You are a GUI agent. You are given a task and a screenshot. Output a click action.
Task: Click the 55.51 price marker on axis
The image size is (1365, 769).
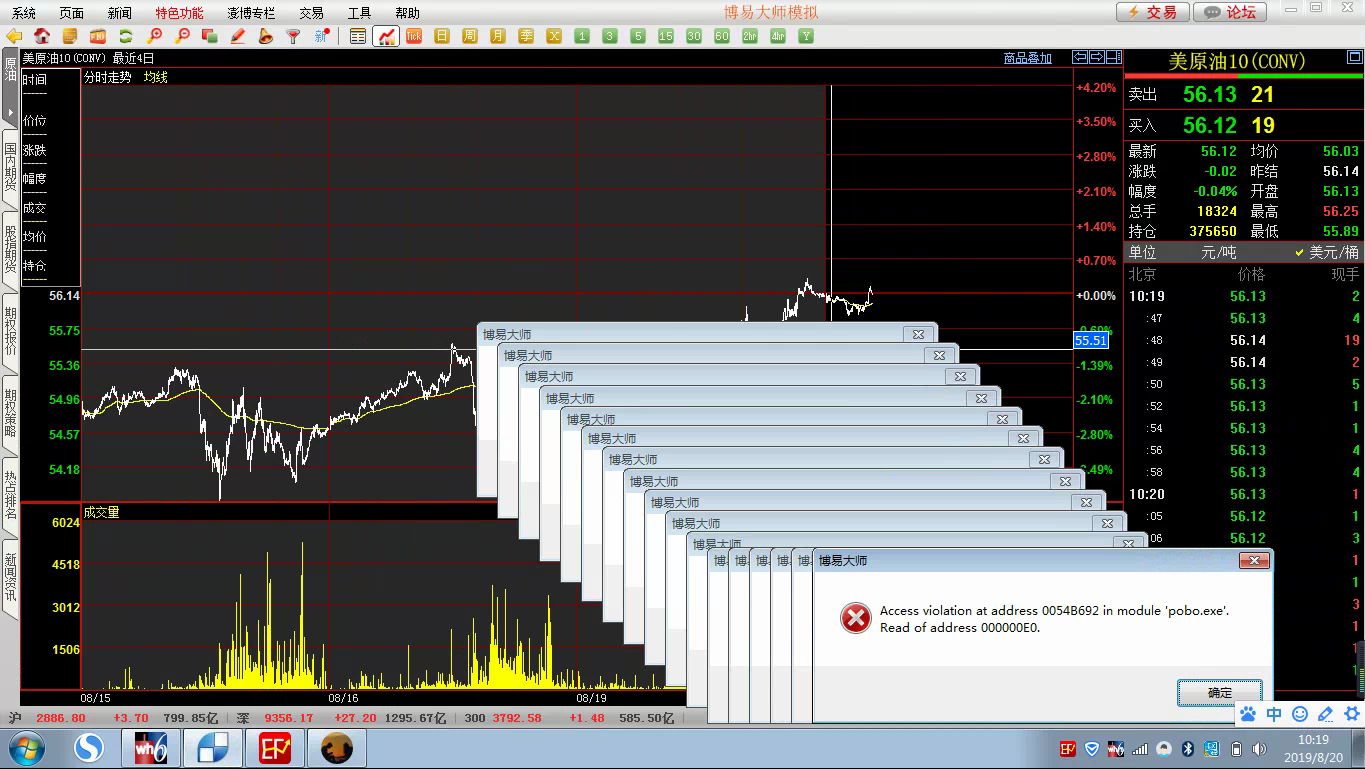coord(1090,341)
